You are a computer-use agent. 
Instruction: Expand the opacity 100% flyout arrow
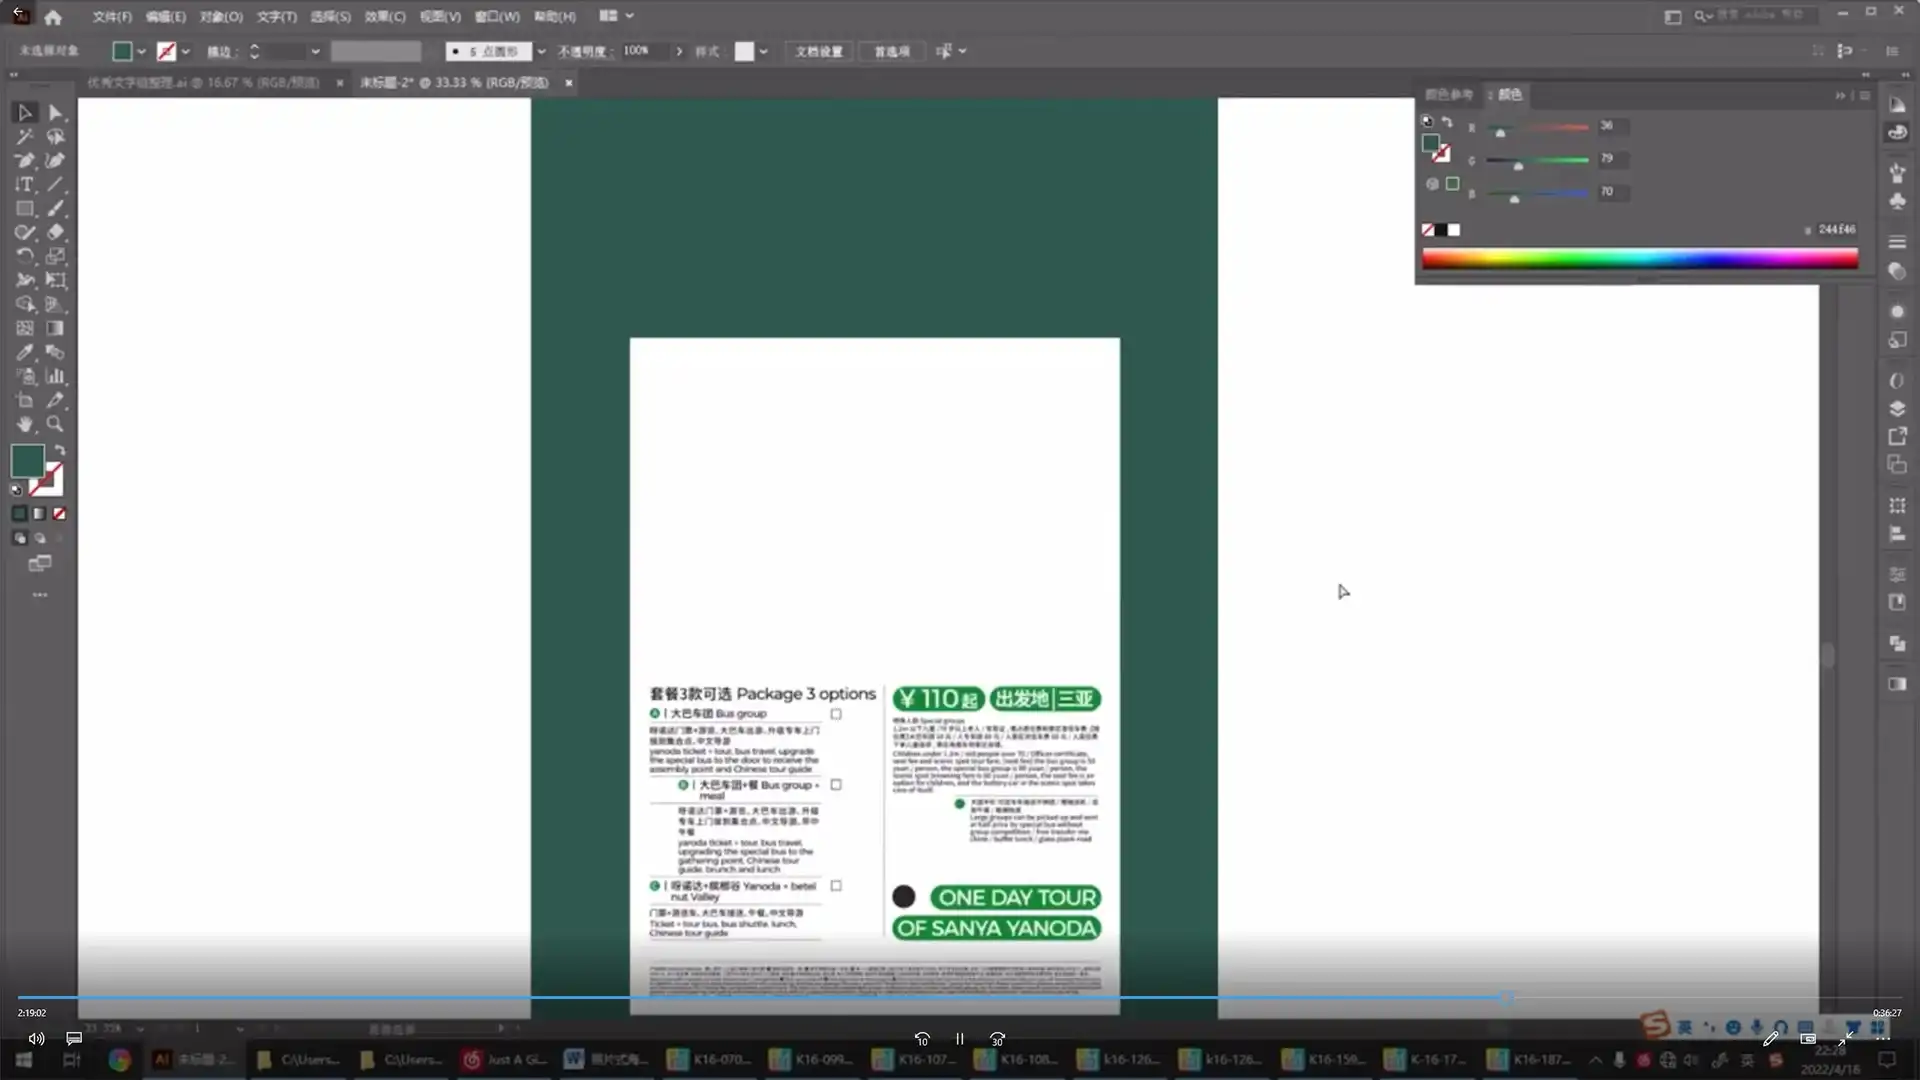(x=679, y=52)
